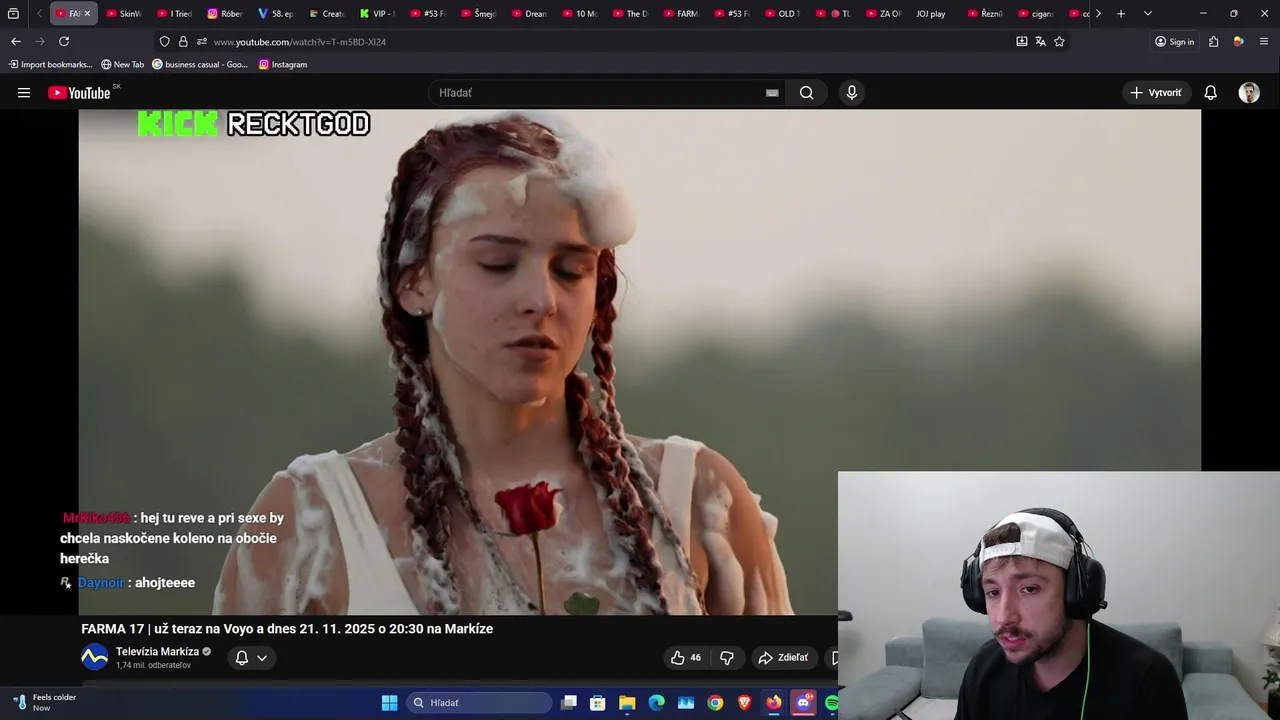Close the active FARMA tab
Viewport: 1280px width, 720px height.
coord(87,14)
